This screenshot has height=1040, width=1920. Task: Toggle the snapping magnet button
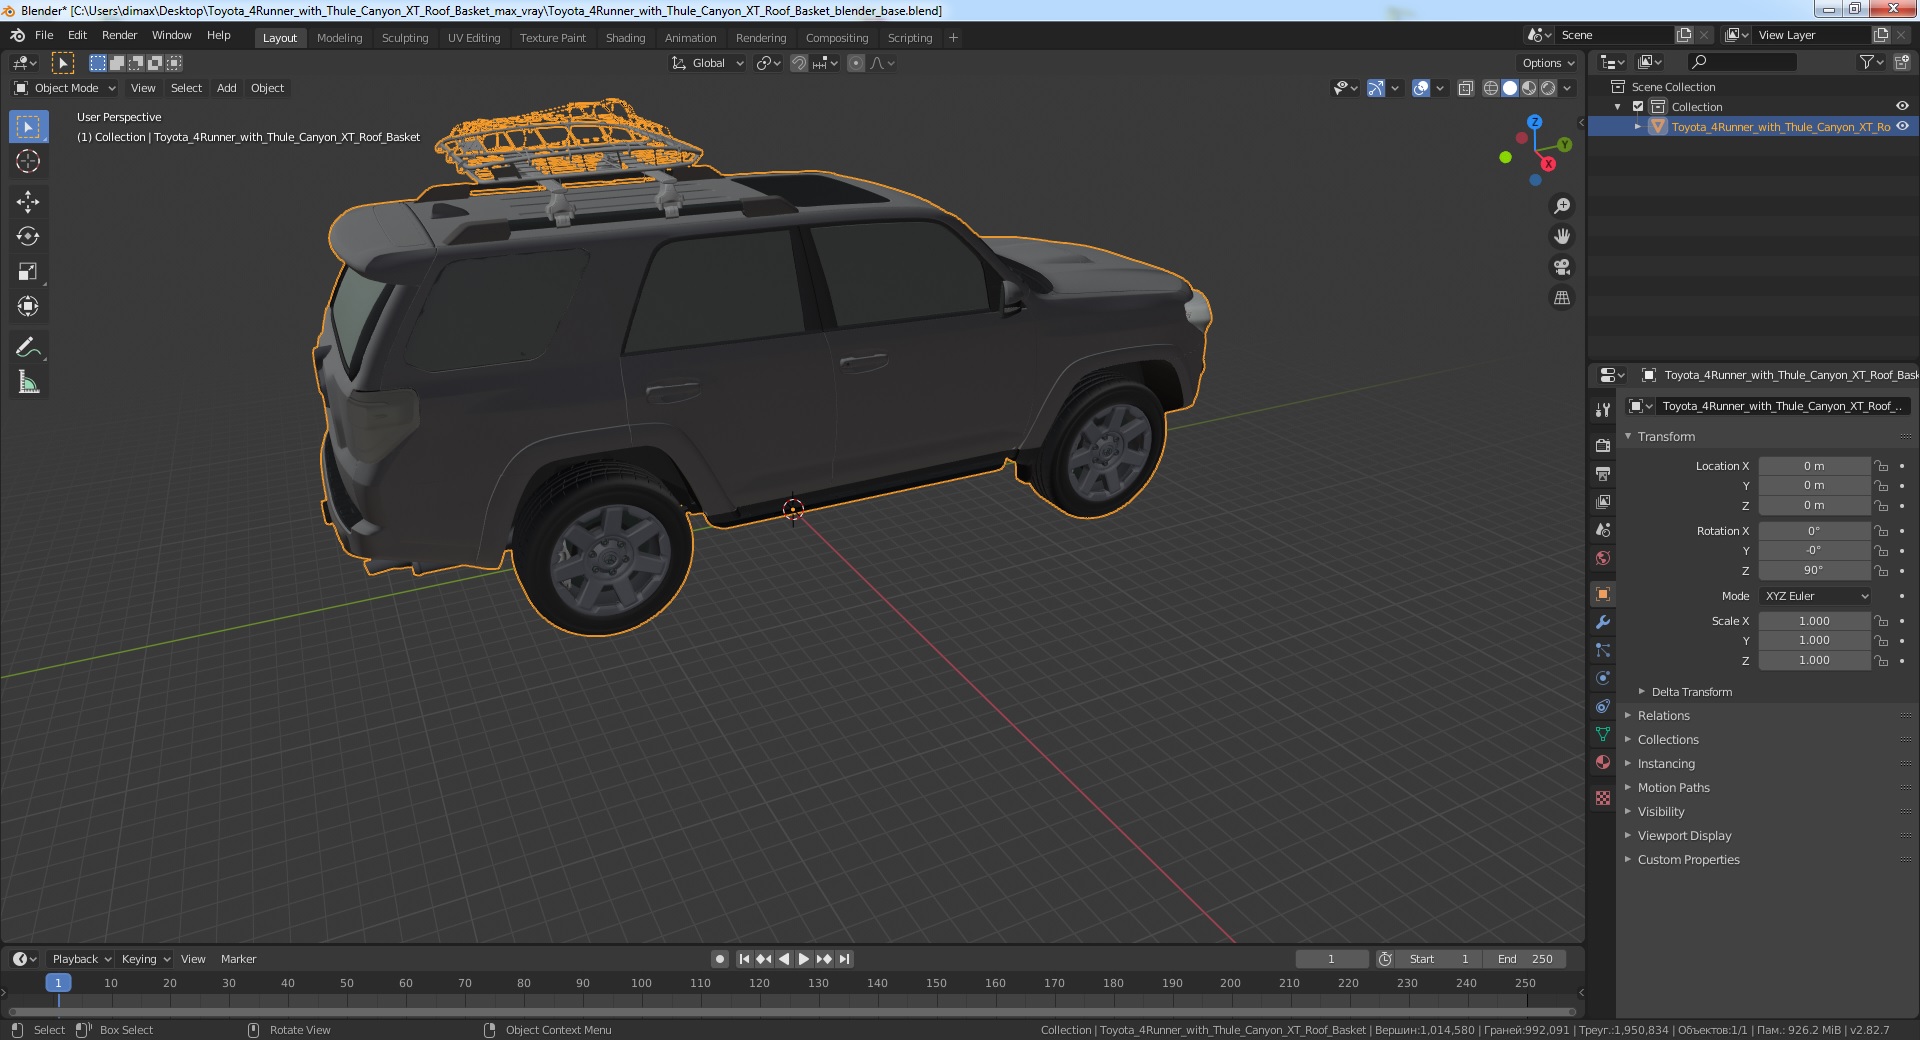pos(799,63)
